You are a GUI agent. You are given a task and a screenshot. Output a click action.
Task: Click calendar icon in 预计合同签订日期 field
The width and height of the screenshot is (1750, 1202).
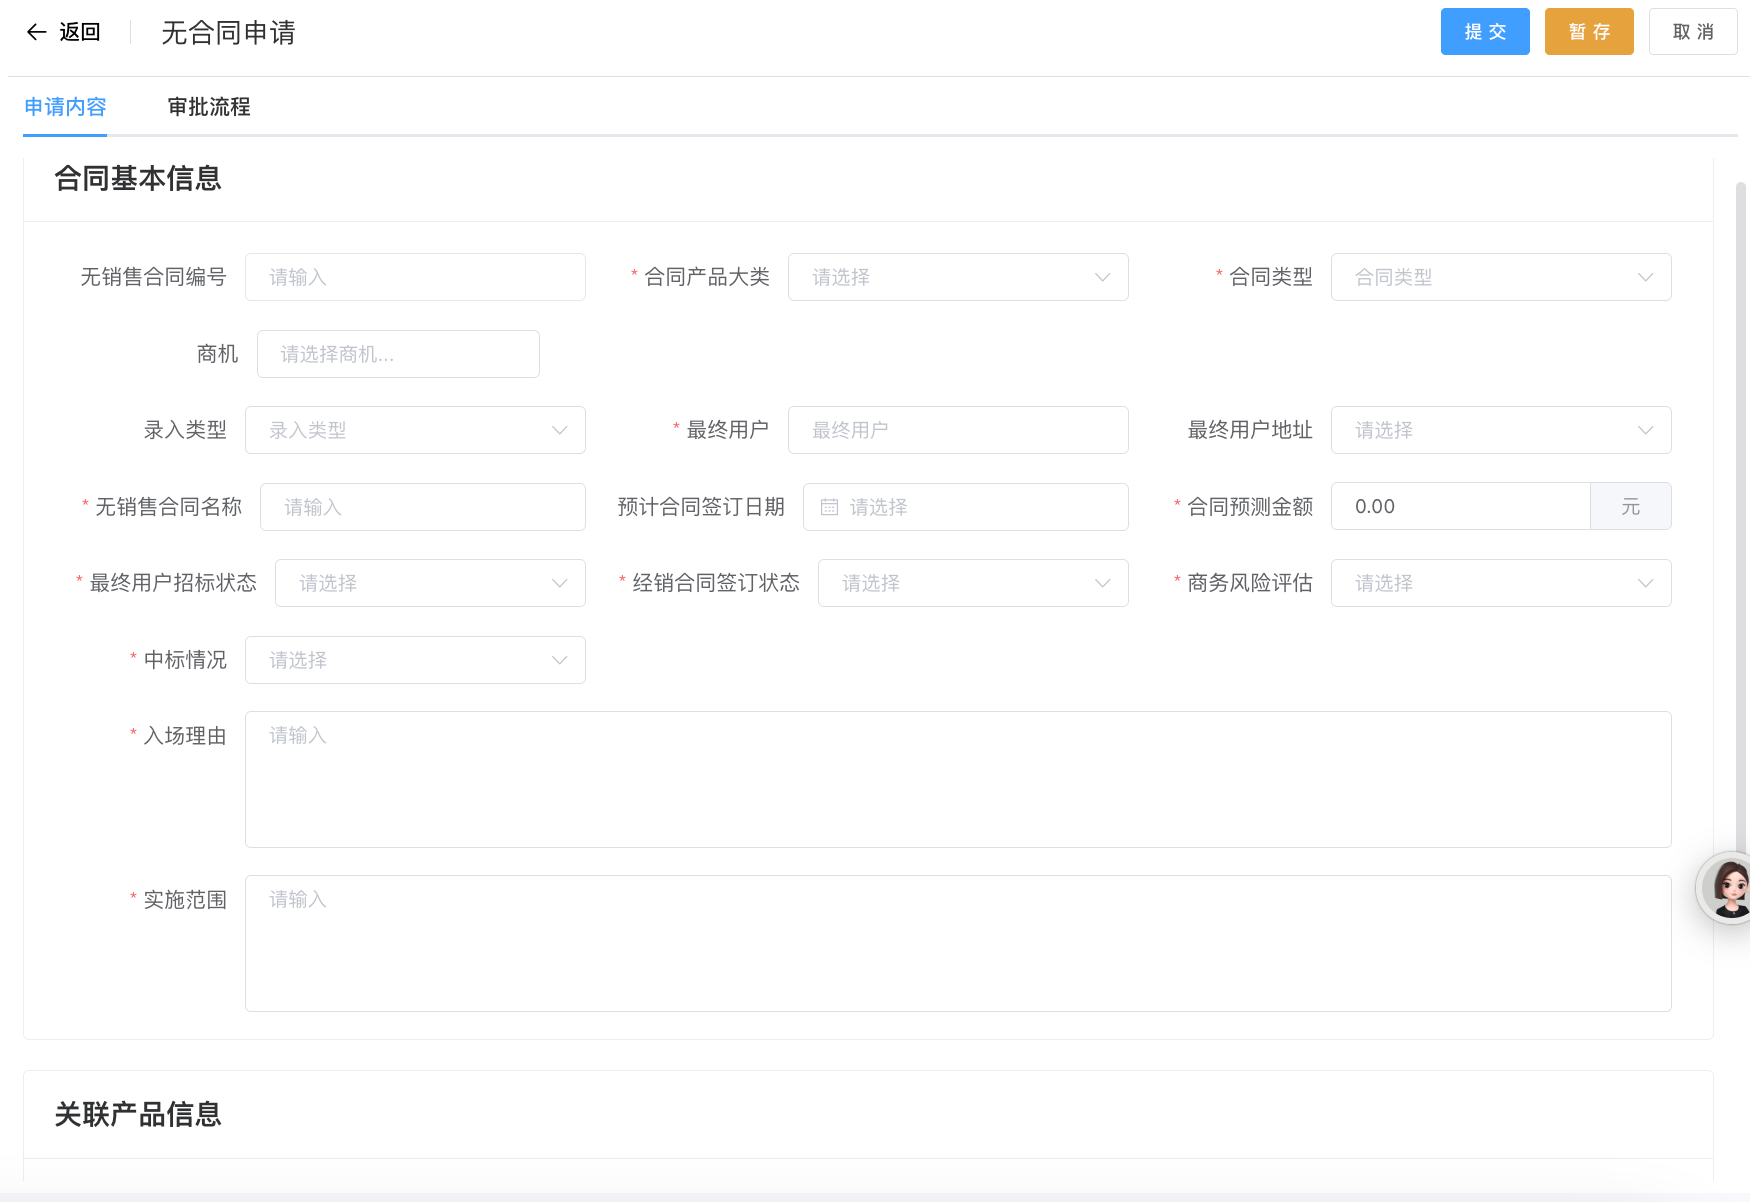coord(829,507)
